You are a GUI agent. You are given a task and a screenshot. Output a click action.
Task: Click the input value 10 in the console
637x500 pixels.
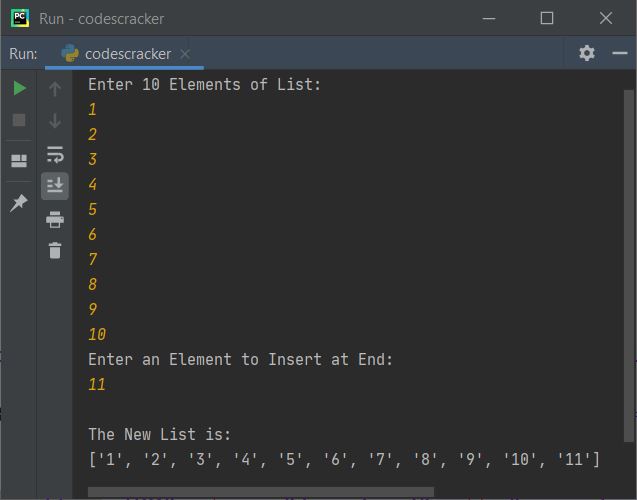97,334
